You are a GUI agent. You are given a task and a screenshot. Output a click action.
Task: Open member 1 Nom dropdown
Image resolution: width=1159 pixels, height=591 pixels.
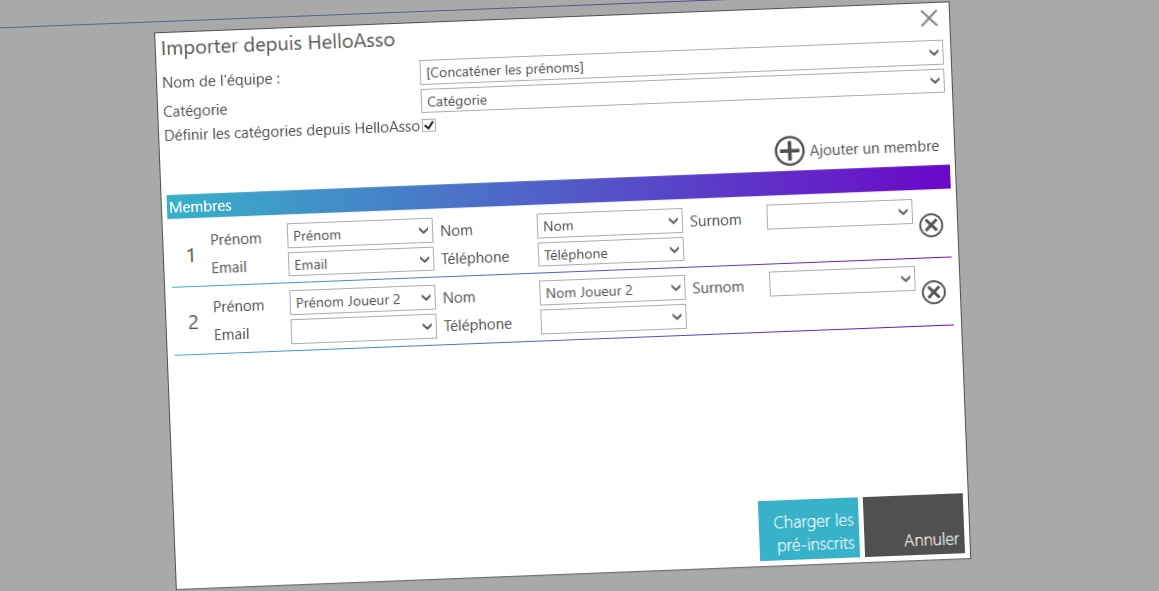(609, 225)
